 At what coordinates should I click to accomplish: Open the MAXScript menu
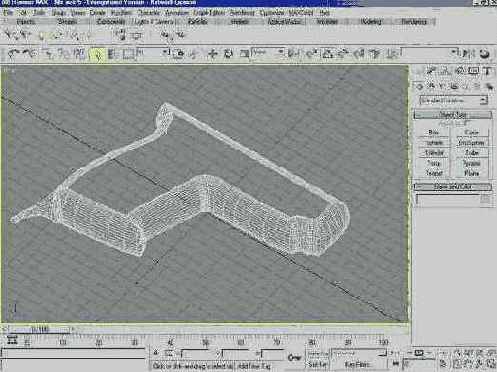(301, 13)
